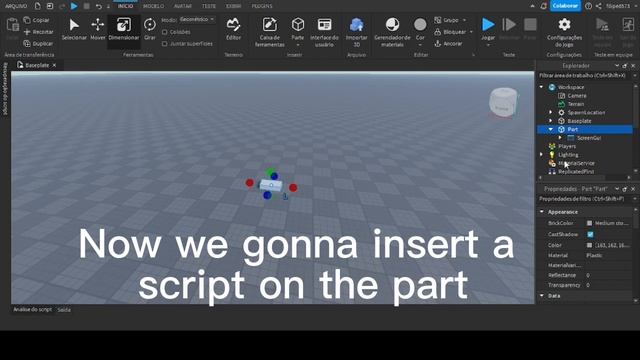Click the Ancorar anchor icon

(x=438, y=43)
